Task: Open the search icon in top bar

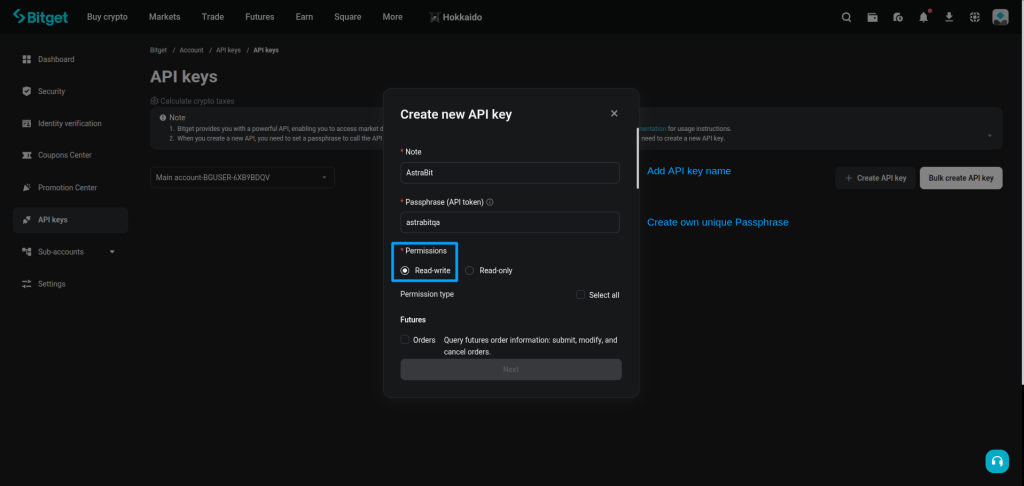Action: tap(847, 17)
